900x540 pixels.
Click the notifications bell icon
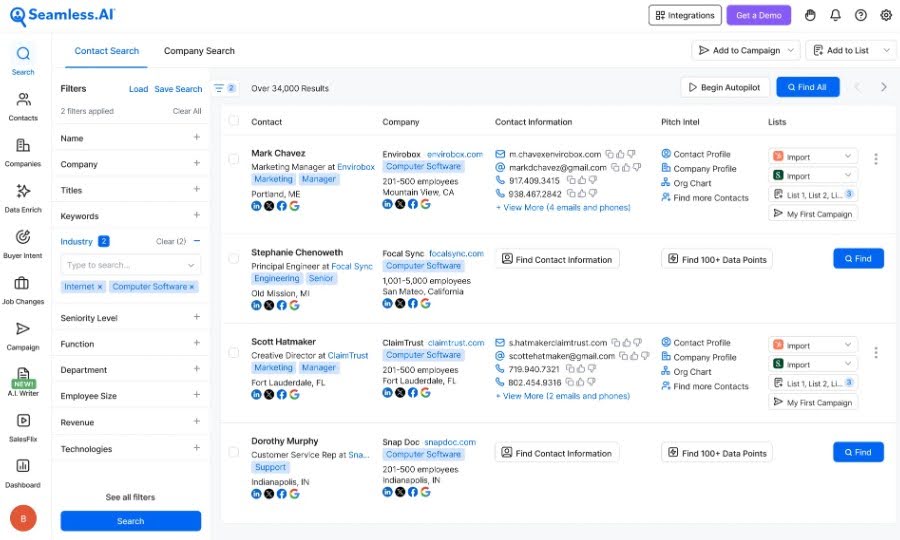[x=835, y=15]
